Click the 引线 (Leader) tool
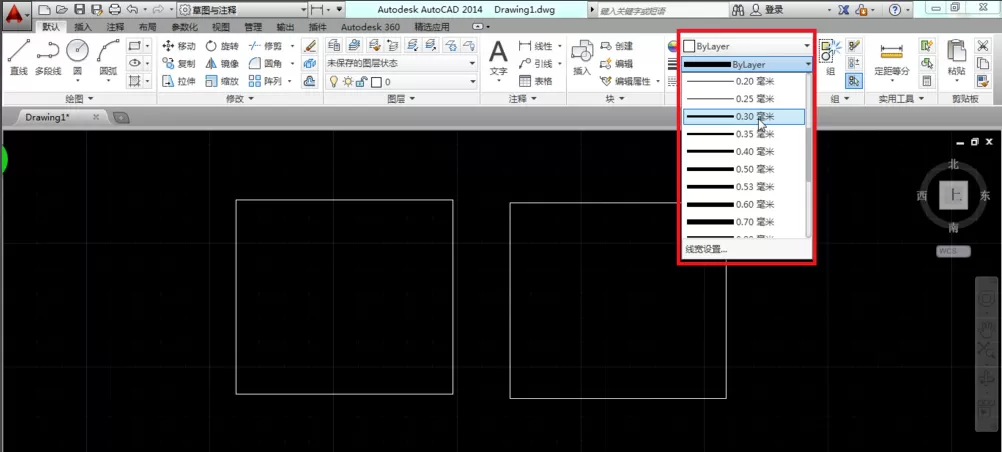This screenshot has width=1002, height=452. (x=536, y=63)
